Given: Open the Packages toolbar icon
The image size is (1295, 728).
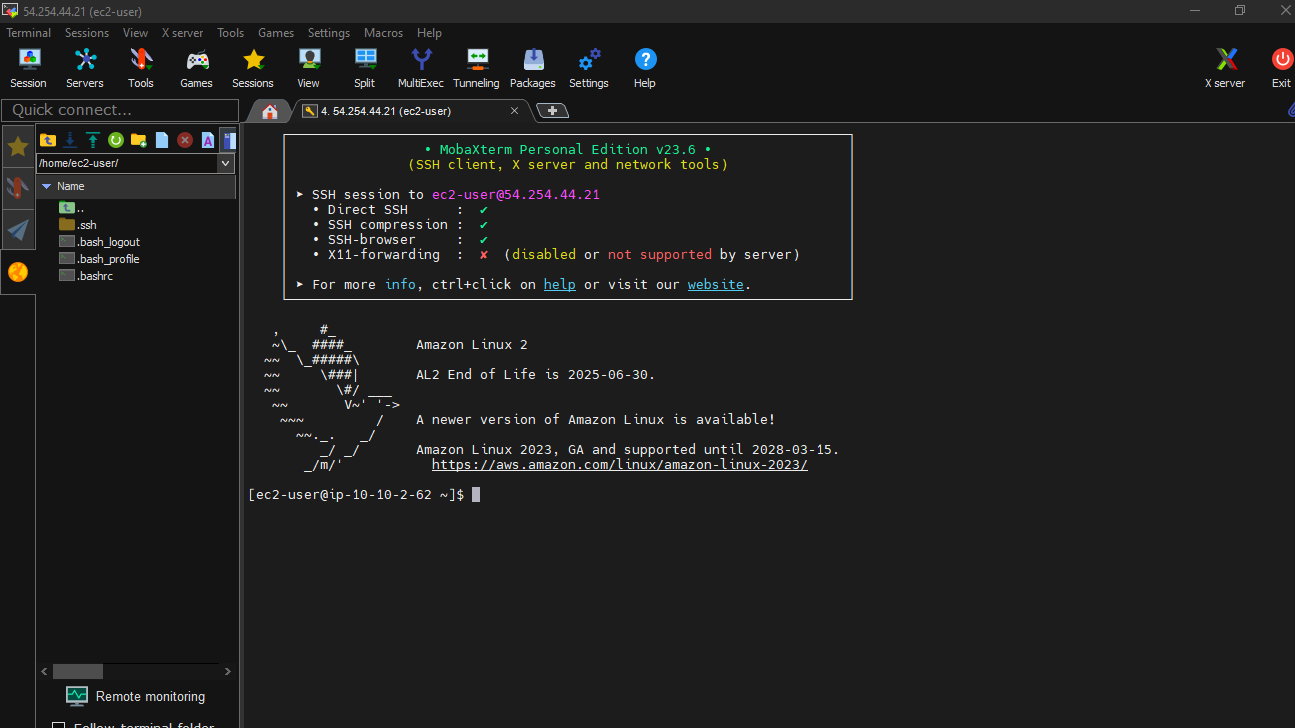Looking at the screenshot, I should (533, 68).
